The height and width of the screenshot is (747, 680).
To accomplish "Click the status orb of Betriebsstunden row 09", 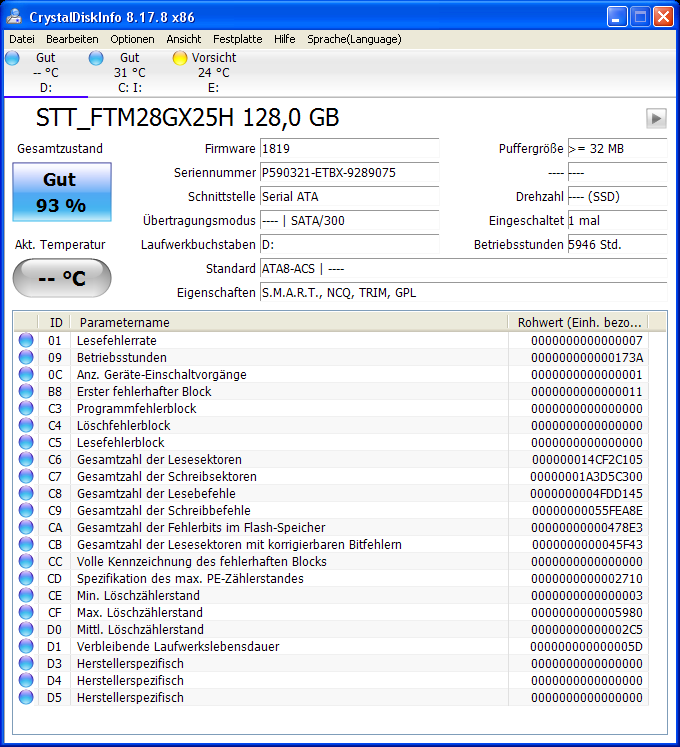I will (x=26, y=357).
